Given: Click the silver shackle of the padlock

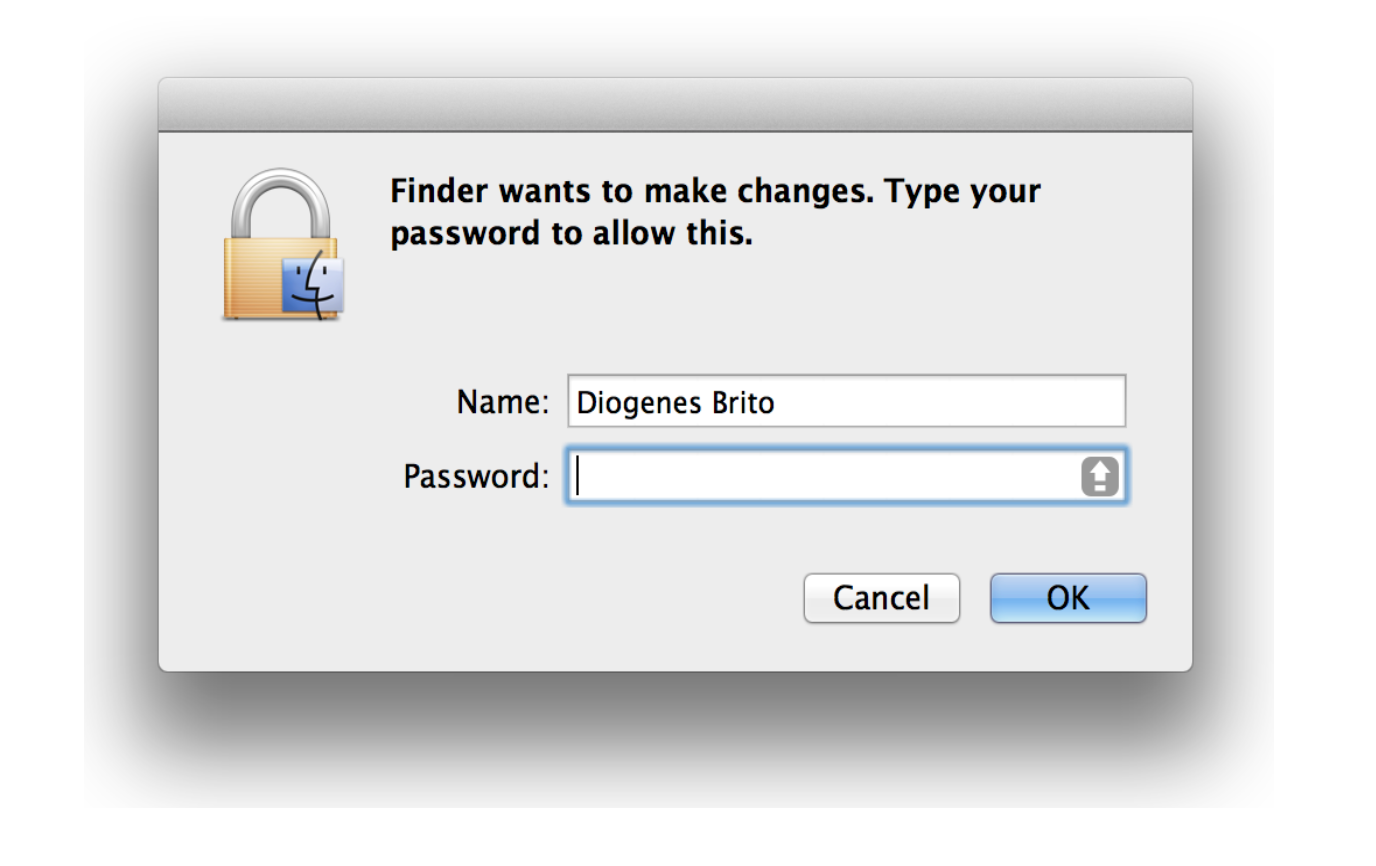Looking at the screenshot, I should (x=280, y=205).
